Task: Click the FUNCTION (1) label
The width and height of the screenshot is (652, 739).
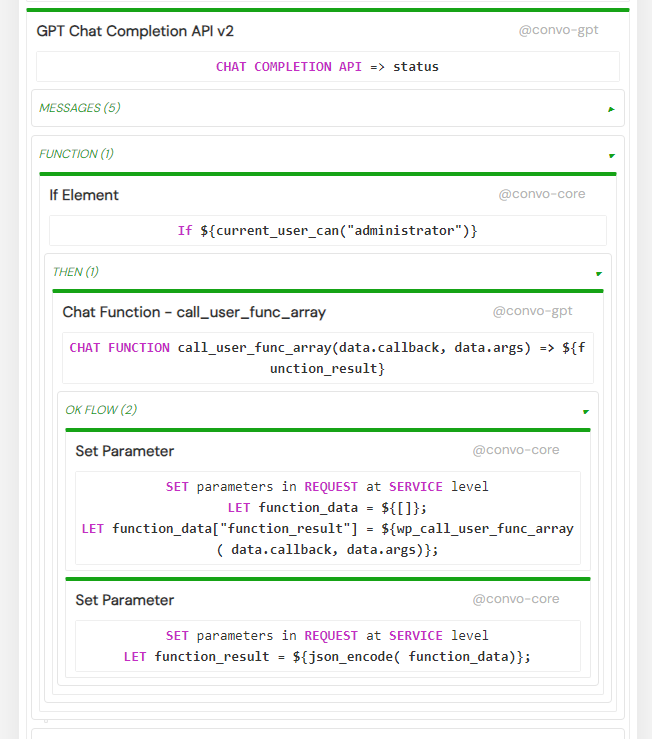Action: point(76,154)
